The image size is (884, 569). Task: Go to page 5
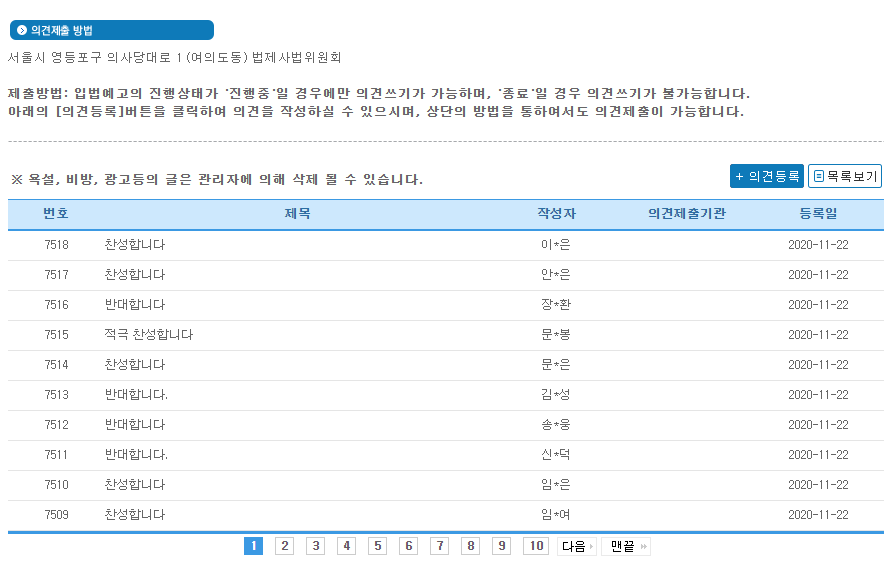(377, 546)
